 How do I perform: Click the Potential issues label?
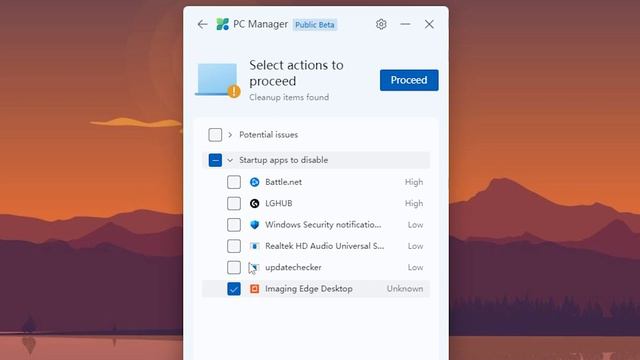pyautogui.click(x=269, y=135)
